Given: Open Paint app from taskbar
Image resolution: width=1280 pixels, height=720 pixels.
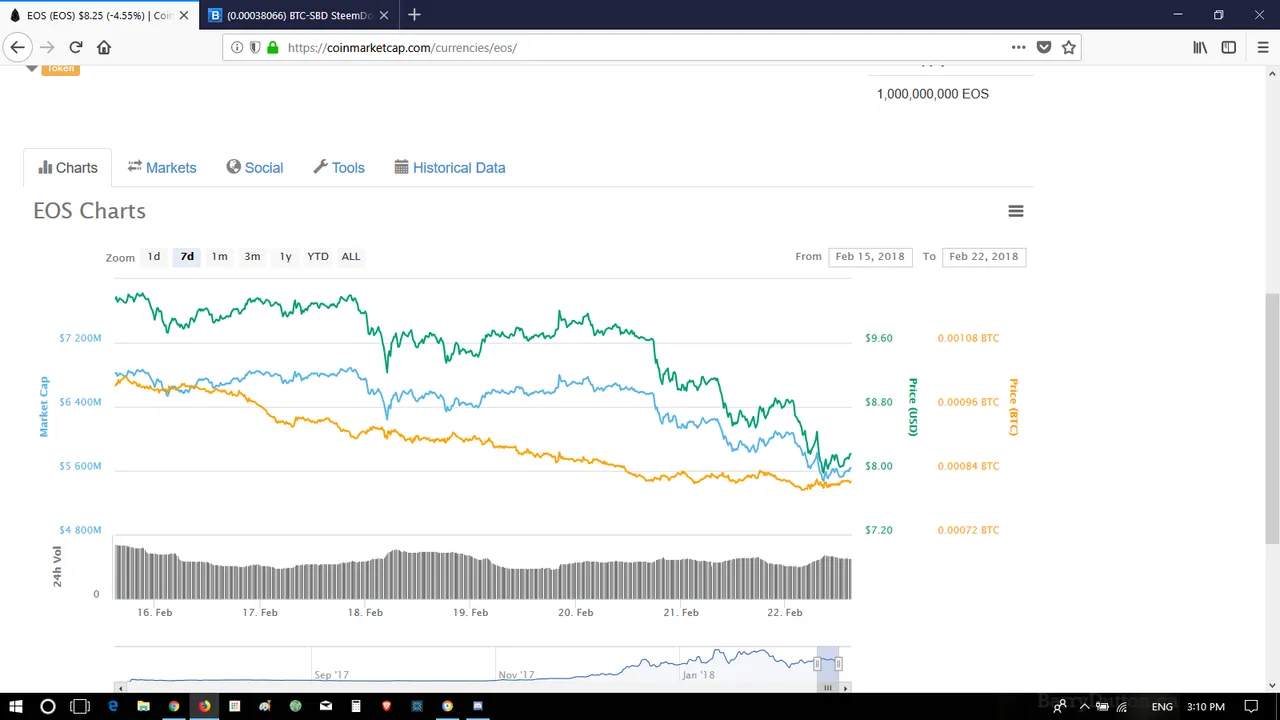Looking at the screenshot, I should pos(265,706).
